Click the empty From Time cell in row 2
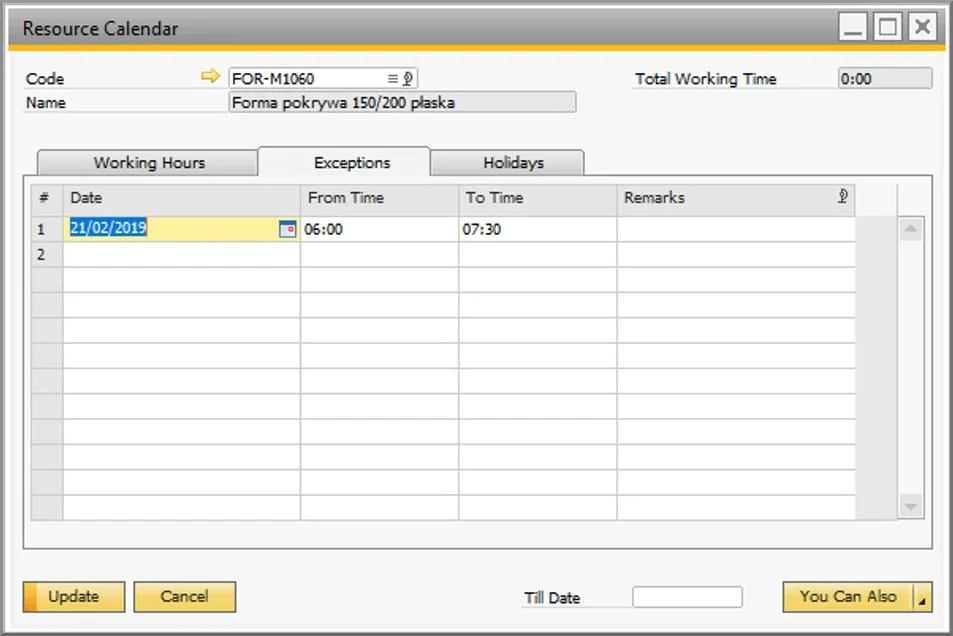This screenshot has height=636, width=953. click(x=379, y=255)
